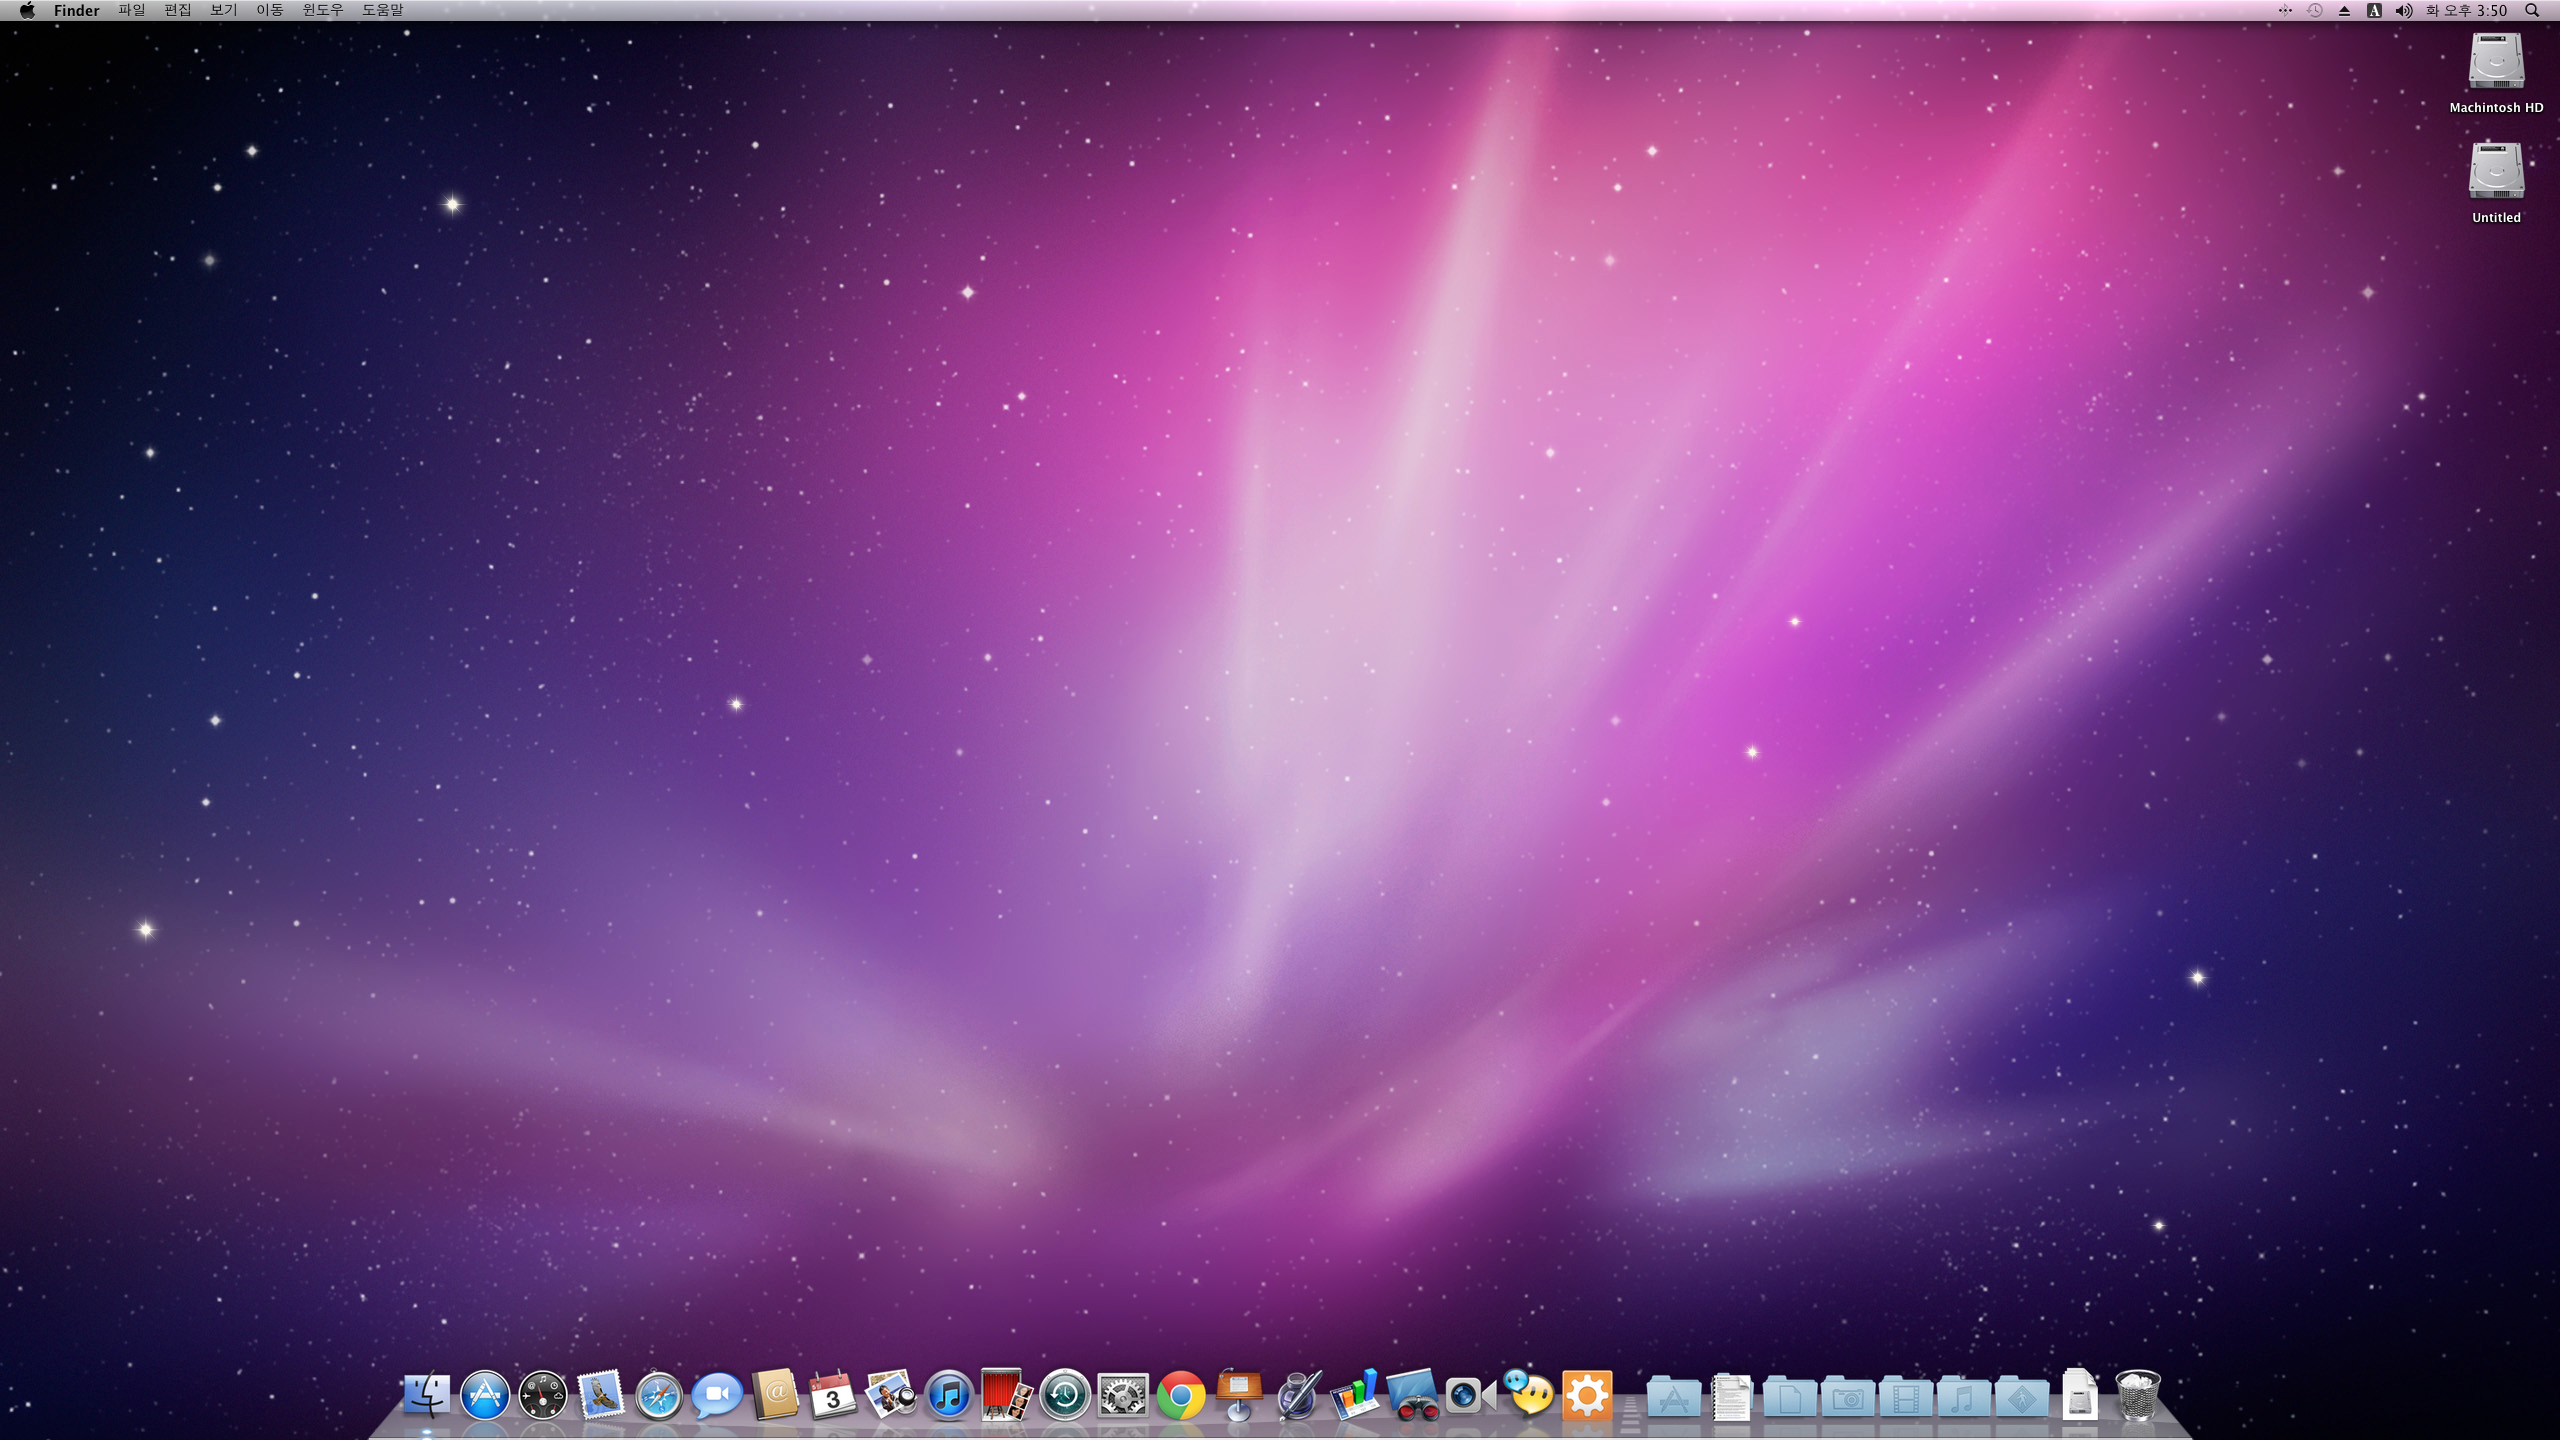Screen dimensions: 2560x1440
Task: Open the 편집 menu
Action: pos(178,10)
